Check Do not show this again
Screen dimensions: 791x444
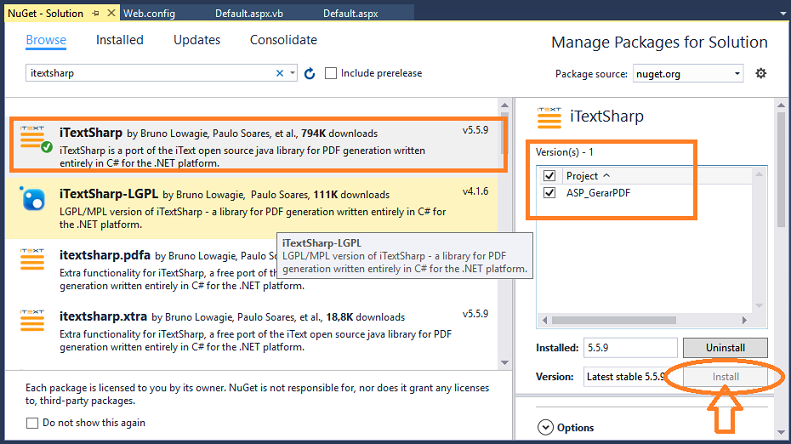tap(32, 423)
